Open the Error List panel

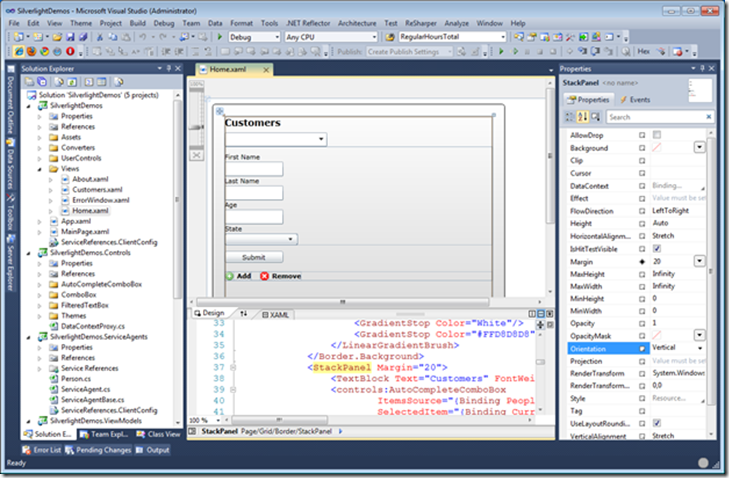coord(41,450)
